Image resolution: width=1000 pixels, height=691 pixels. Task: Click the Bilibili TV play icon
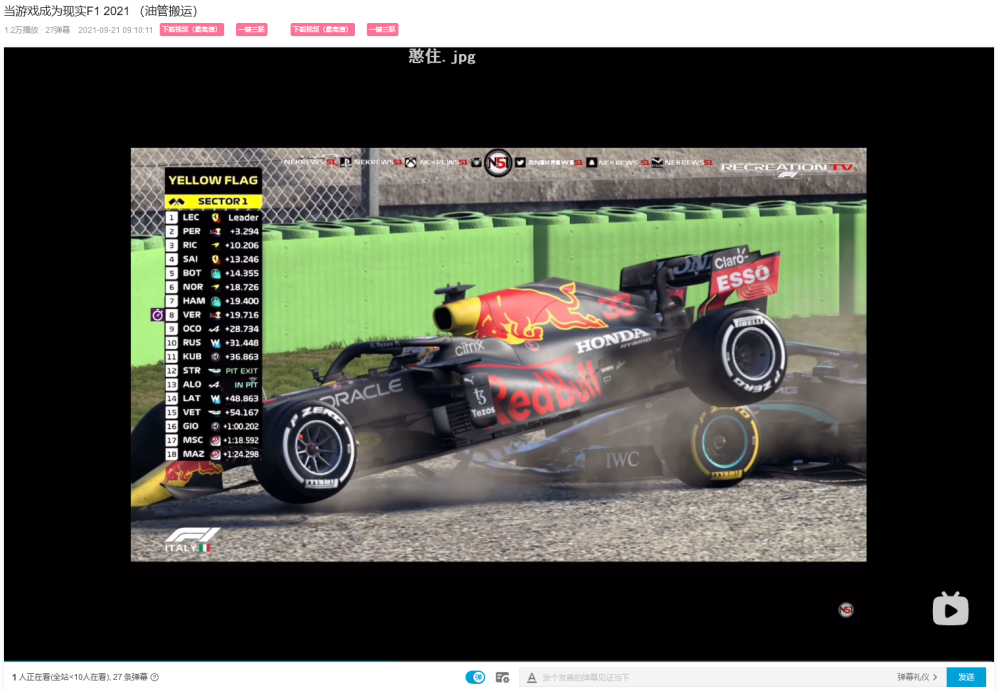(x=950, y=609)
